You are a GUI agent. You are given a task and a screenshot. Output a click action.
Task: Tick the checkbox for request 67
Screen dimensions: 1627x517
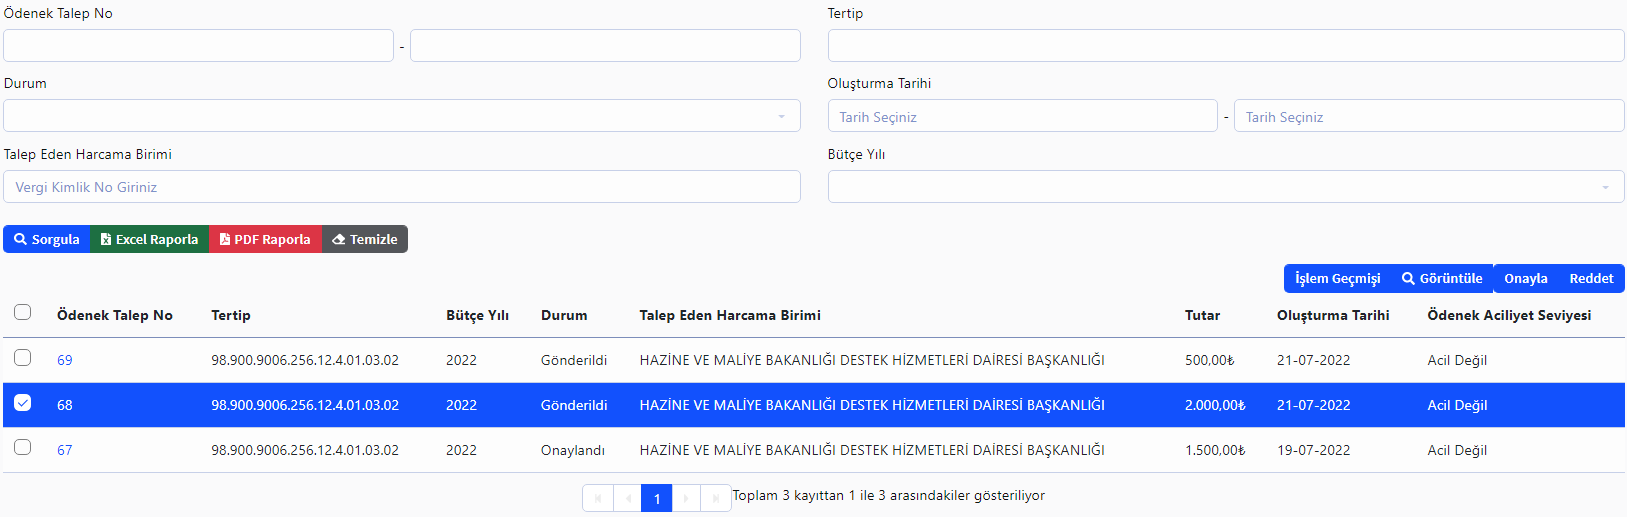[x=22, y=447]
